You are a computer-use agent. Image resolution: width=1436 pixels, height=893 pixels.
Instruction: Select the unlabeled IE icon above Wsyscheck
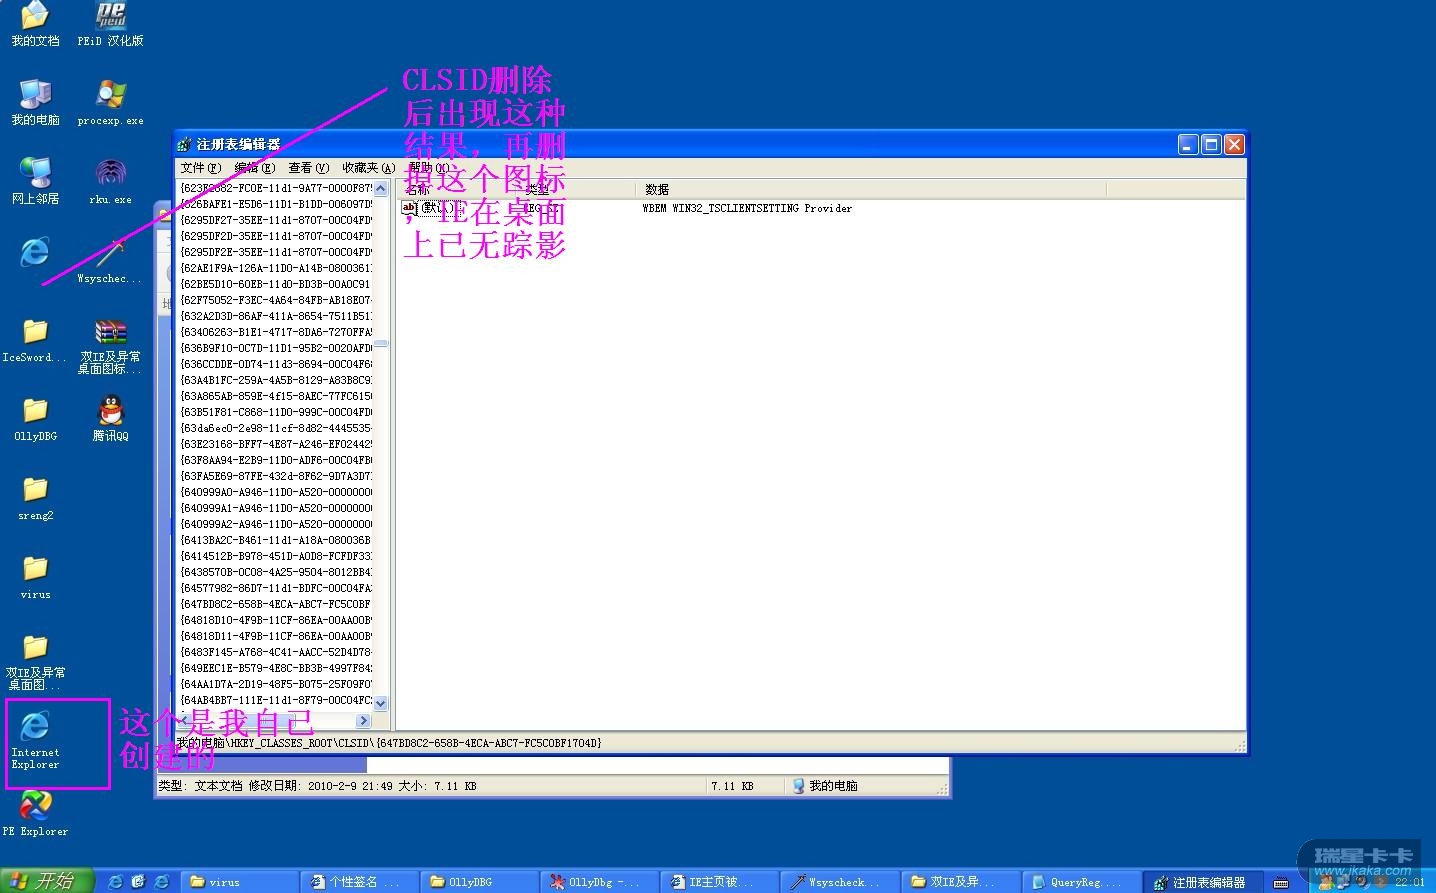[35, 251]
